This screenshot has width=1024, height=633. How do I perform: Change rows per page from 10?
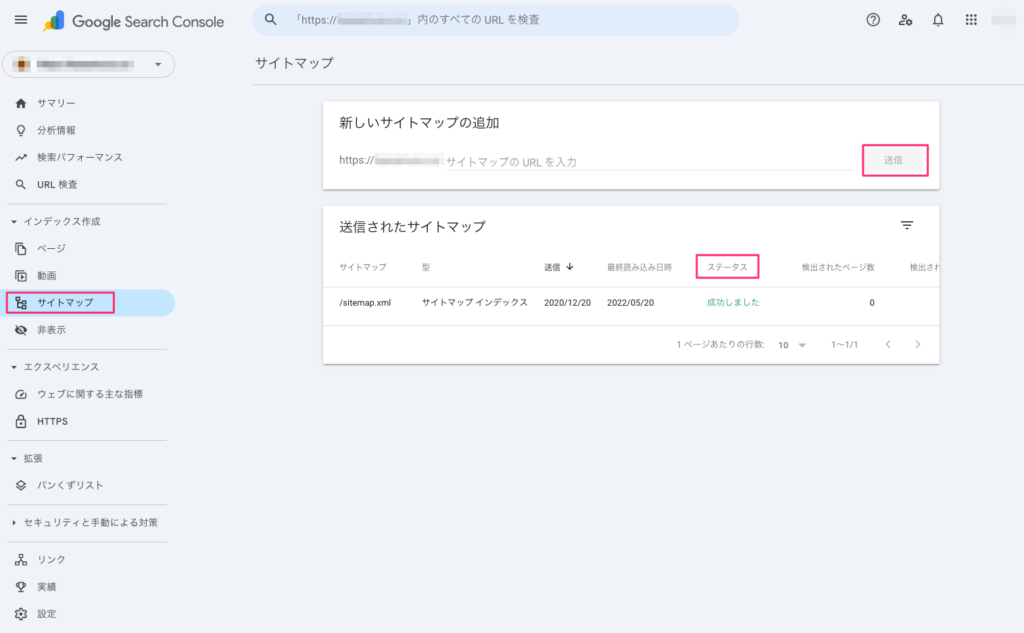click(793, 342)
